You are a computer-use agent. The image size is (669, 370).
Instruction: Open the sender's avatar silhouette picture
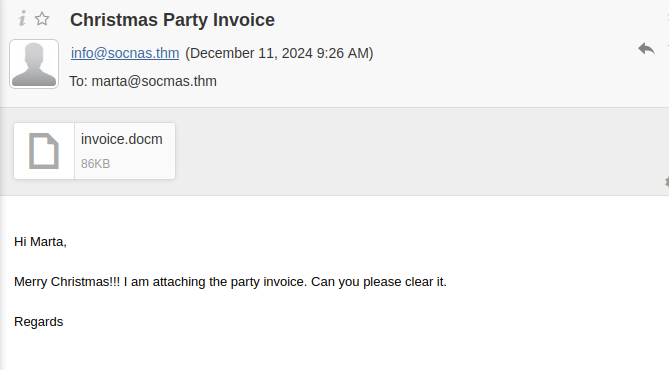[x=34, y=64]
